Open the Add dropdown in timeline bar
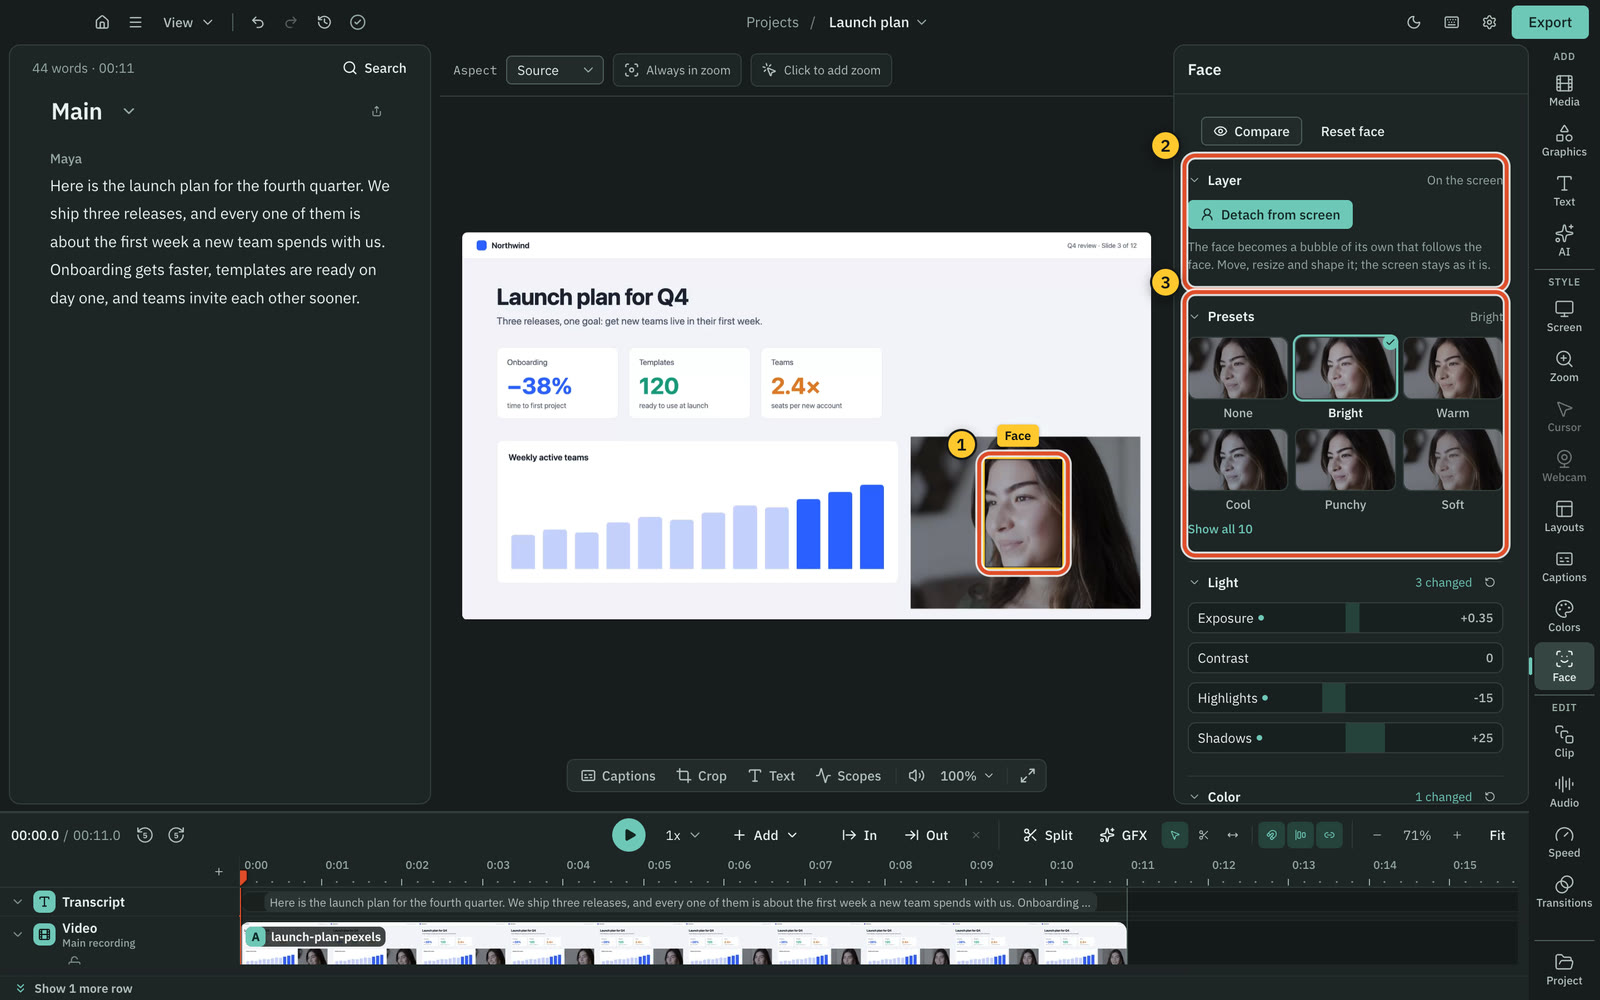This screenshot has height=1000, width=1600. pyautogui.click(x=765, y=835)
